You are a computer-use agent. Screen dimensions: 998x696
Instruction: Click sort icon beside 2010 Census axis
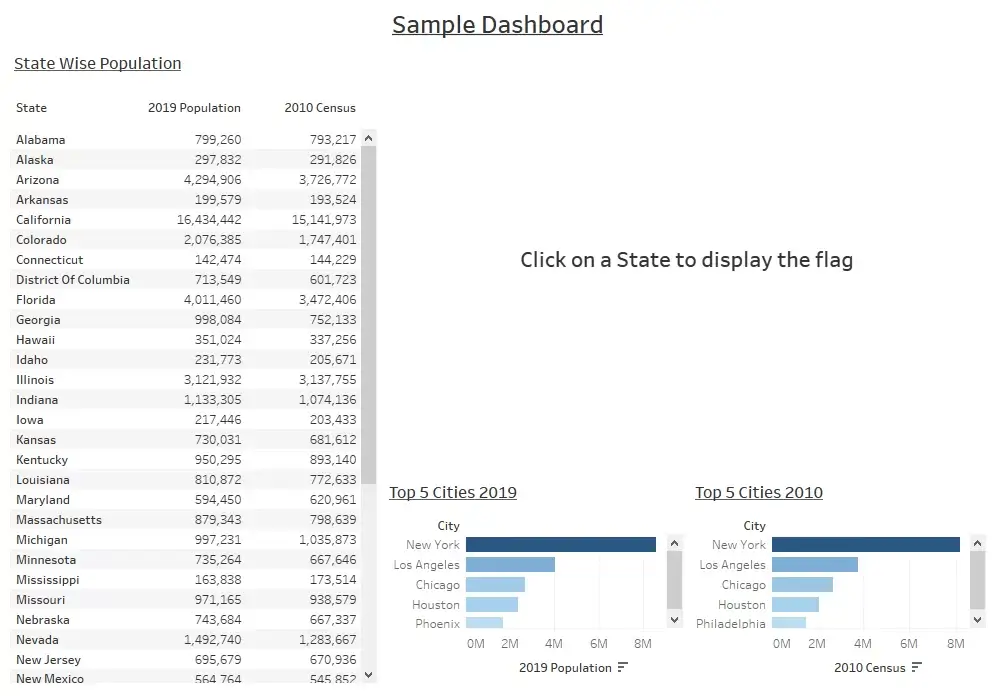(917, 667)
